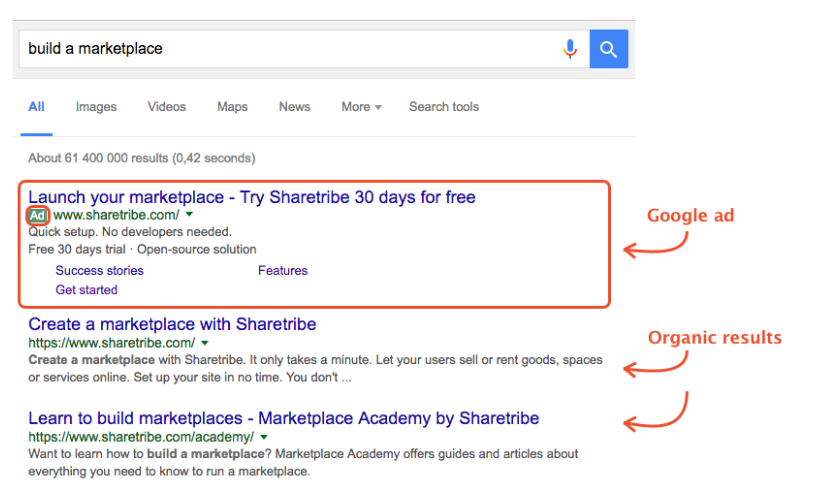Click the blue magnifying glass search button
817x495 pixels.
pos(608,48)
